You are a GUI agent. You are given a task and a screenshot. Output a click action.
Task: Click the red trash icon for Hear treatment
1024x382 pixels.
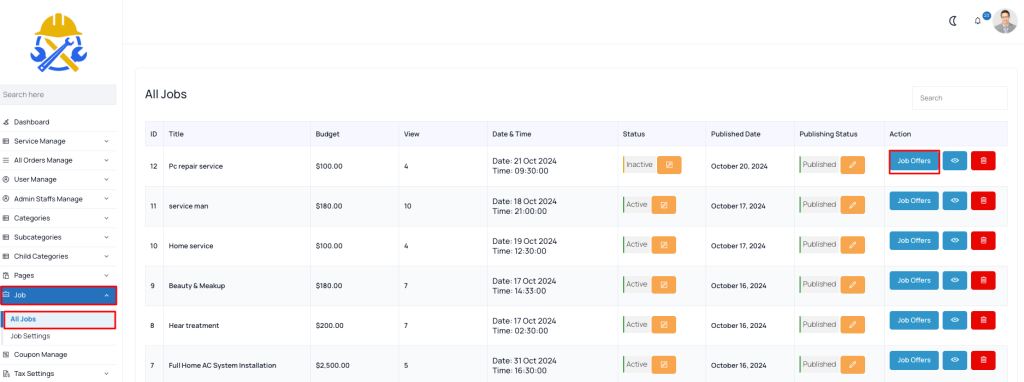click(983, 320)
